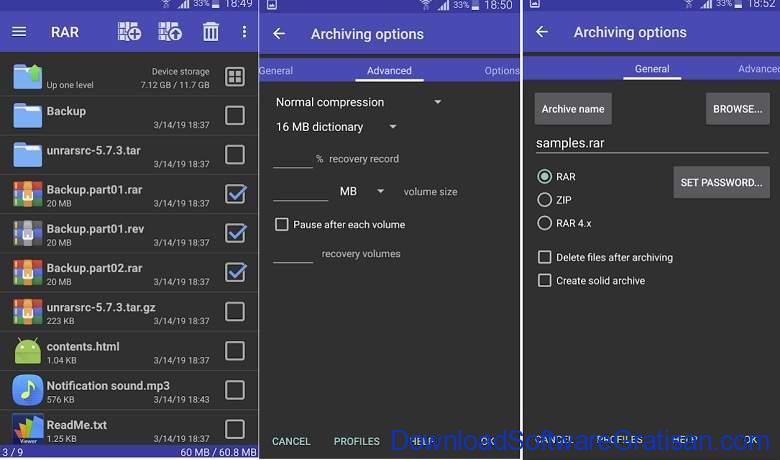Check the Notification sound.mp3 checkbox
This screenshot has height=460, width=780.
235,390
